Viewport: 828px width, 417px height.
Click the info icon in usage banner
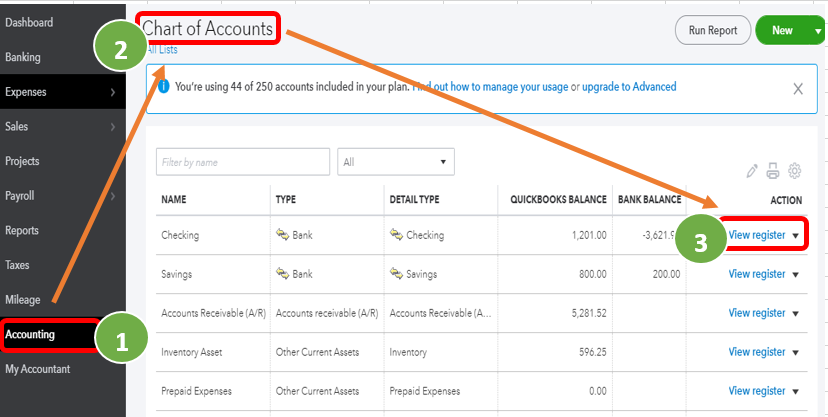pyautogui.click(x=164, y=87)
